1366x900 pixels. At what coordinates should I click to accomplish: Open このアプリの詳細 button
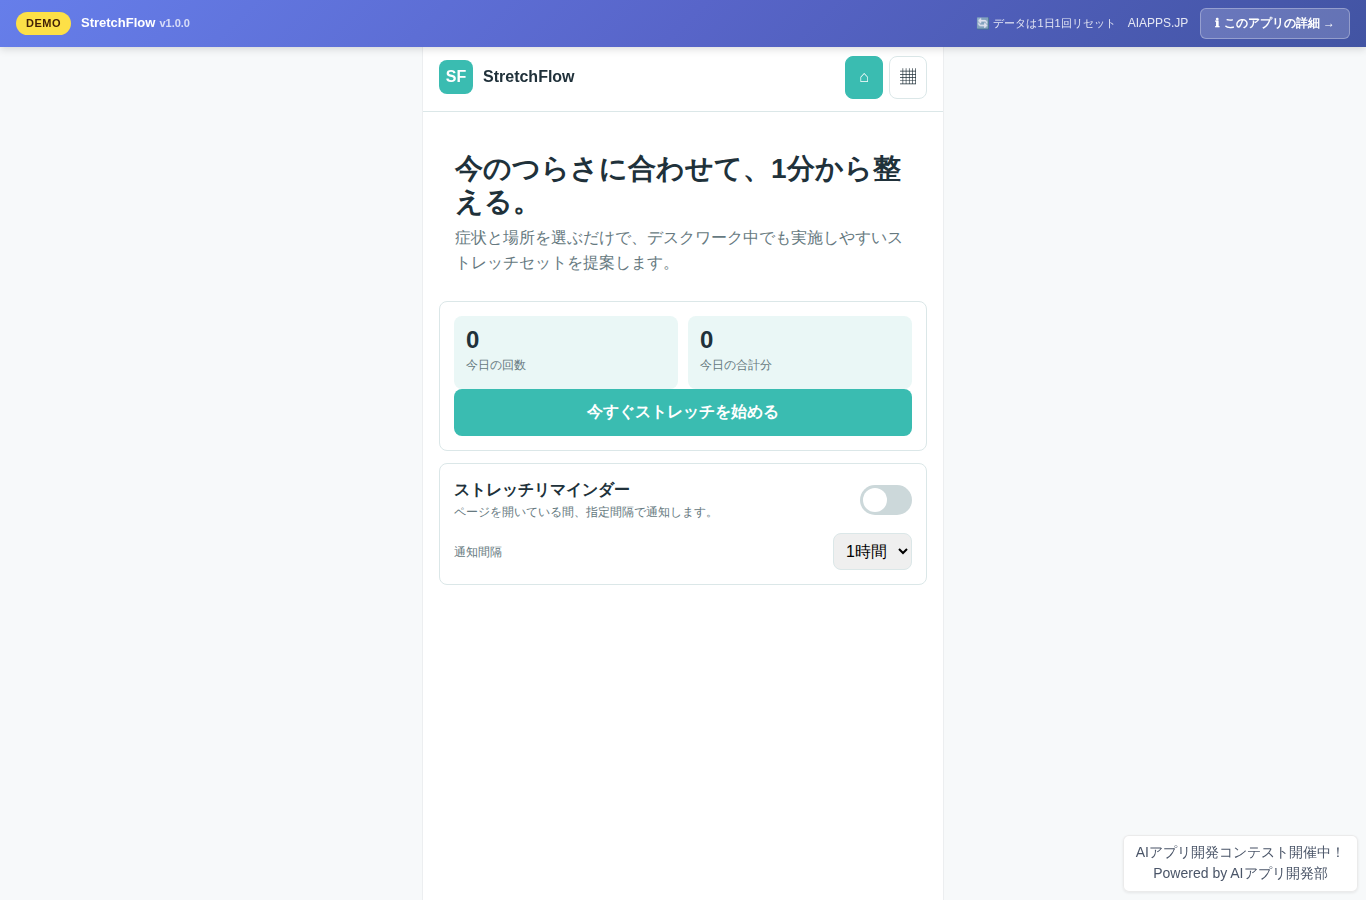1275,23
